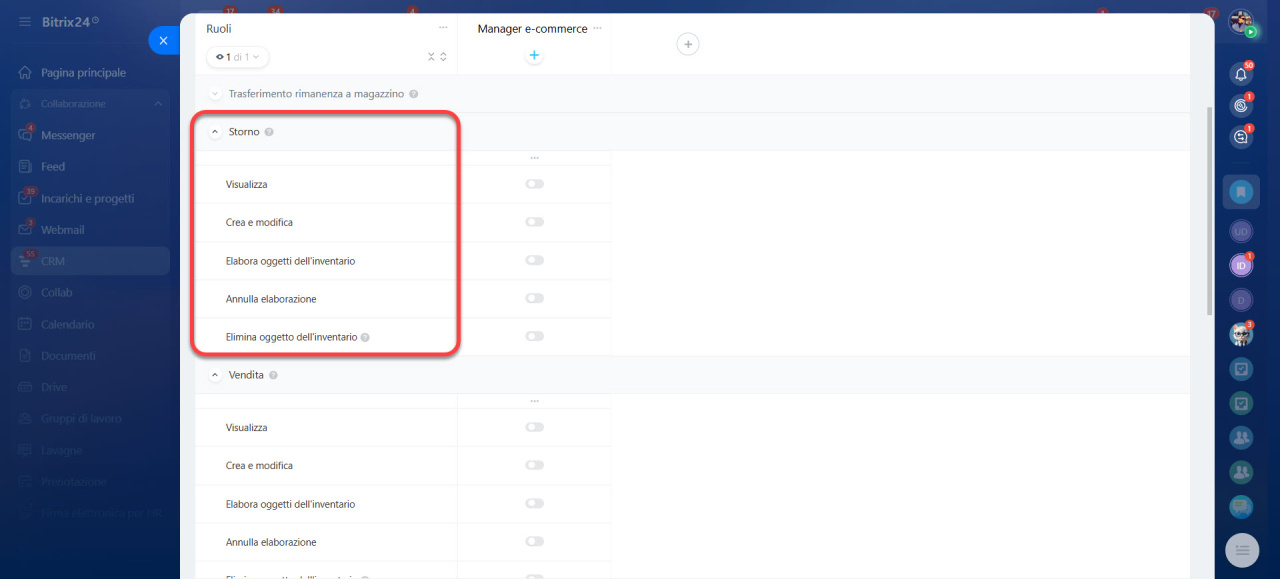Open the profile avatar at top right

tap(1241, 22)
